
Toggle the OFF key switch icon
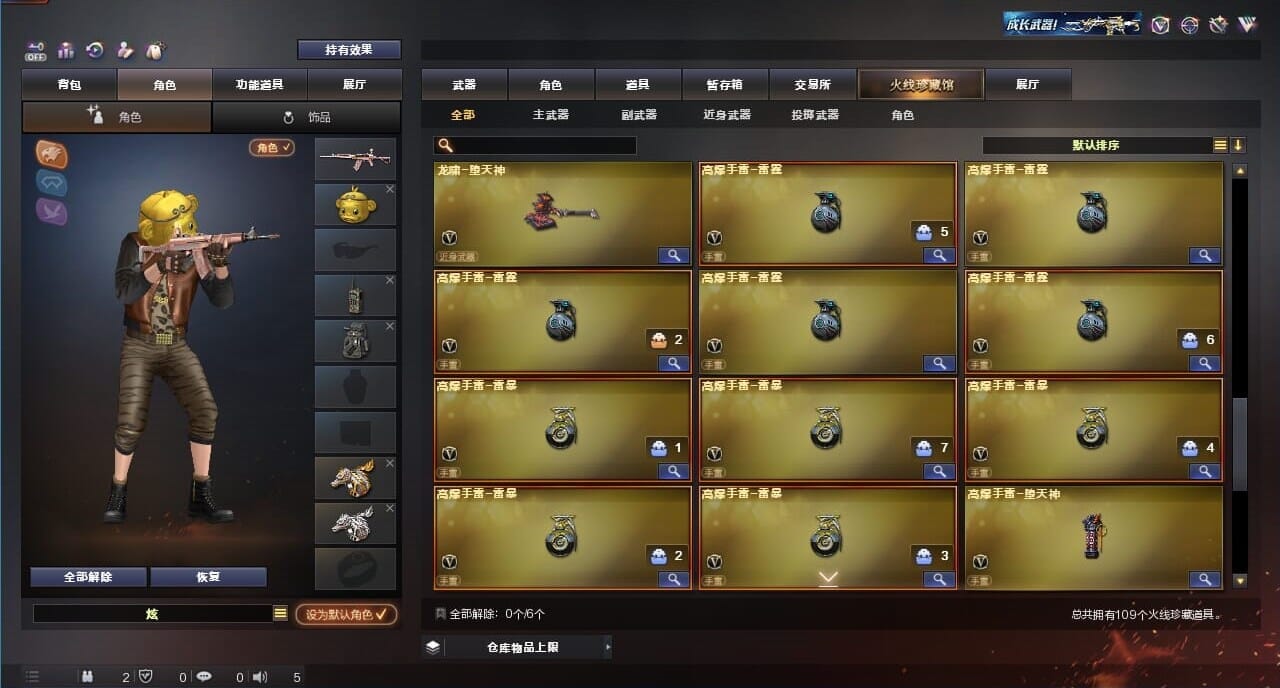click(36, 50)
